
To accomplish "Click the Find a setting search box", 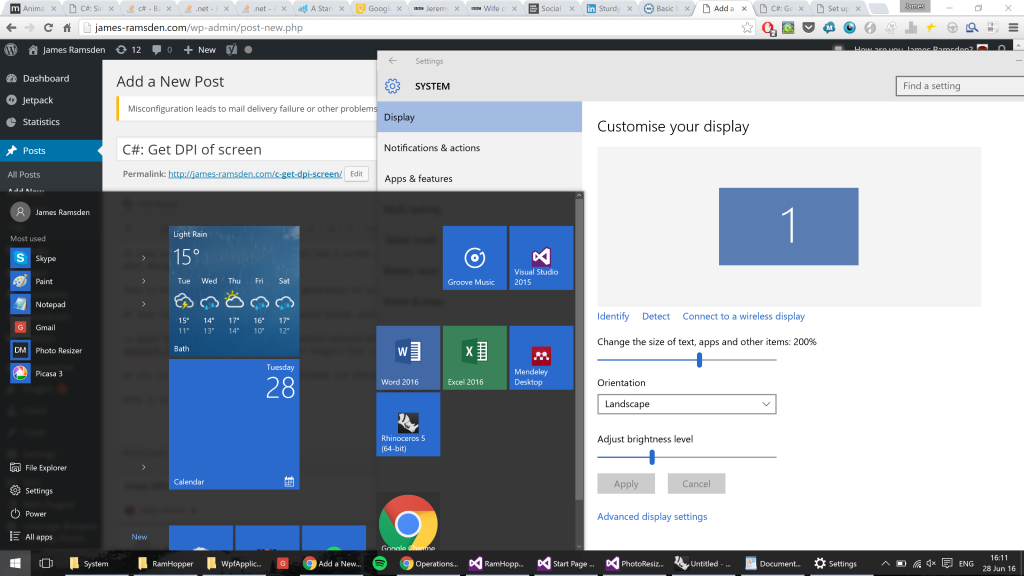I will pyautogui.click(x=960, y=86).
